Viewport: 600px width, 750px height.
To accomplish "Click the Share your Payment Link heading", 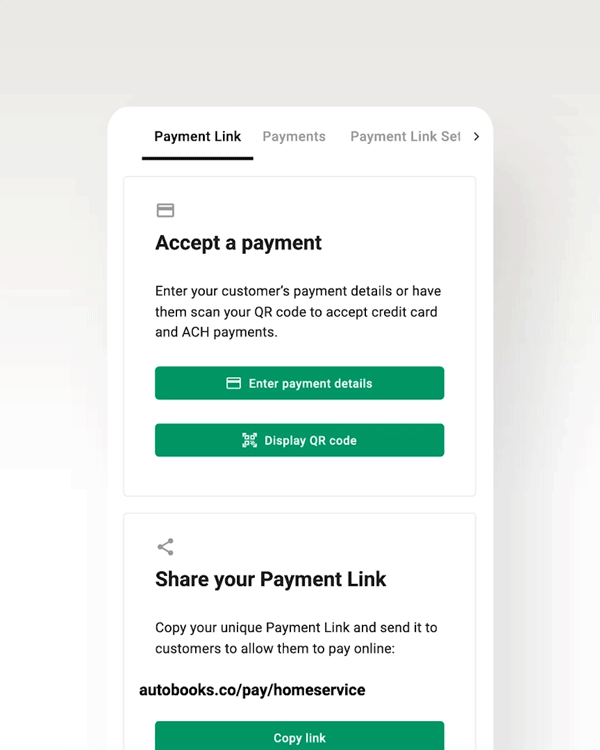I will (270, 579).
